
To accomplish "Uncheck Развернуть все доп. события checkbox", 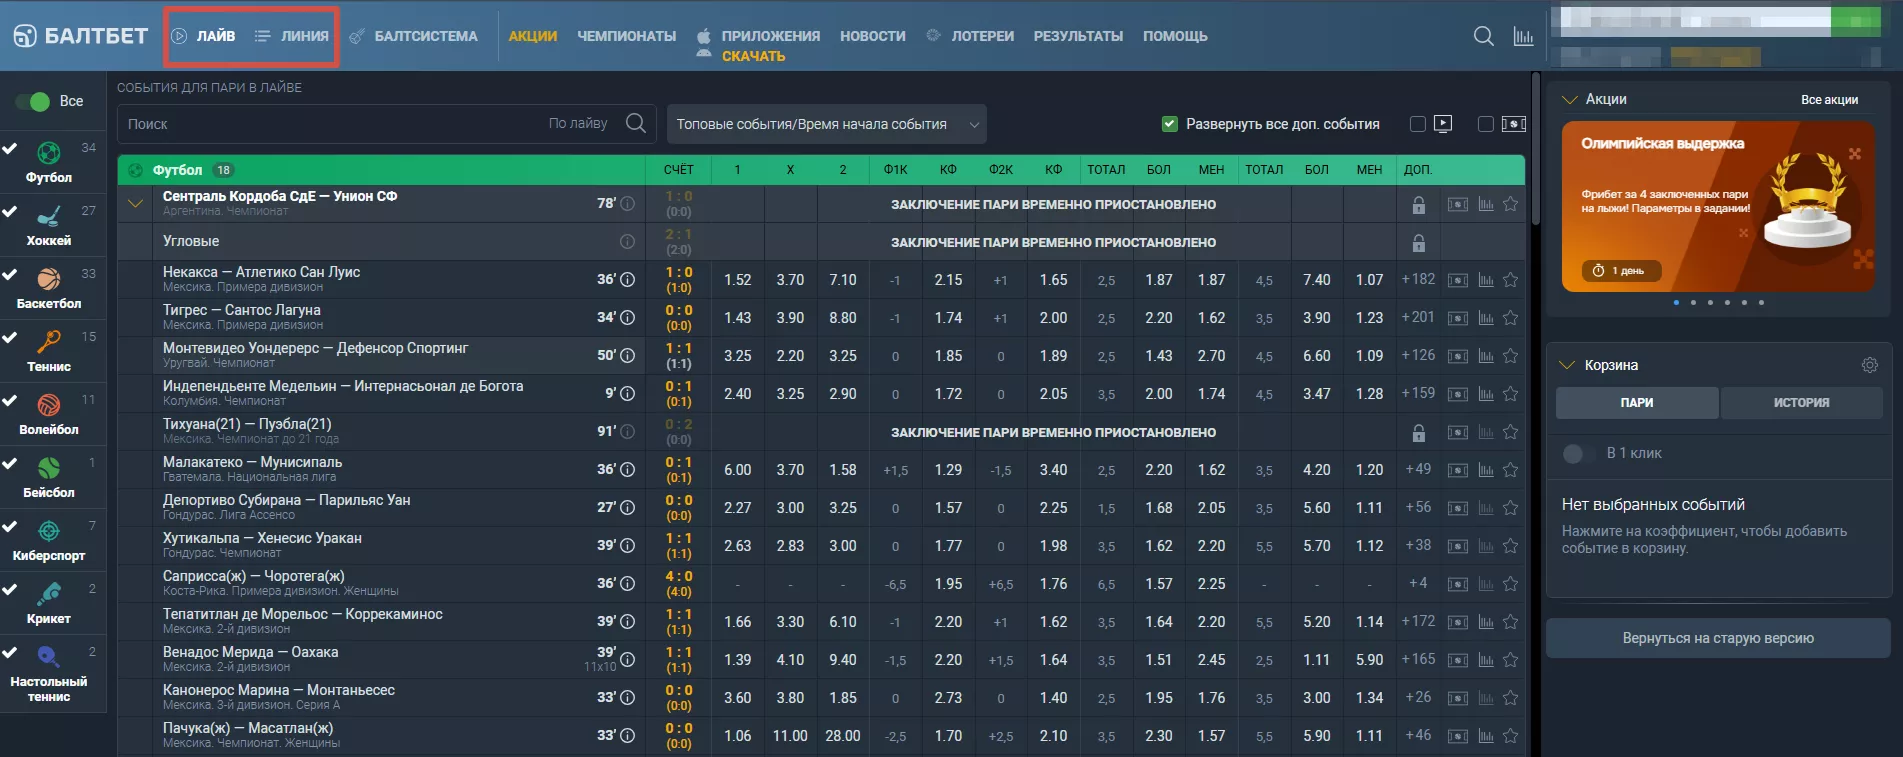I will tap(1169, 124).
